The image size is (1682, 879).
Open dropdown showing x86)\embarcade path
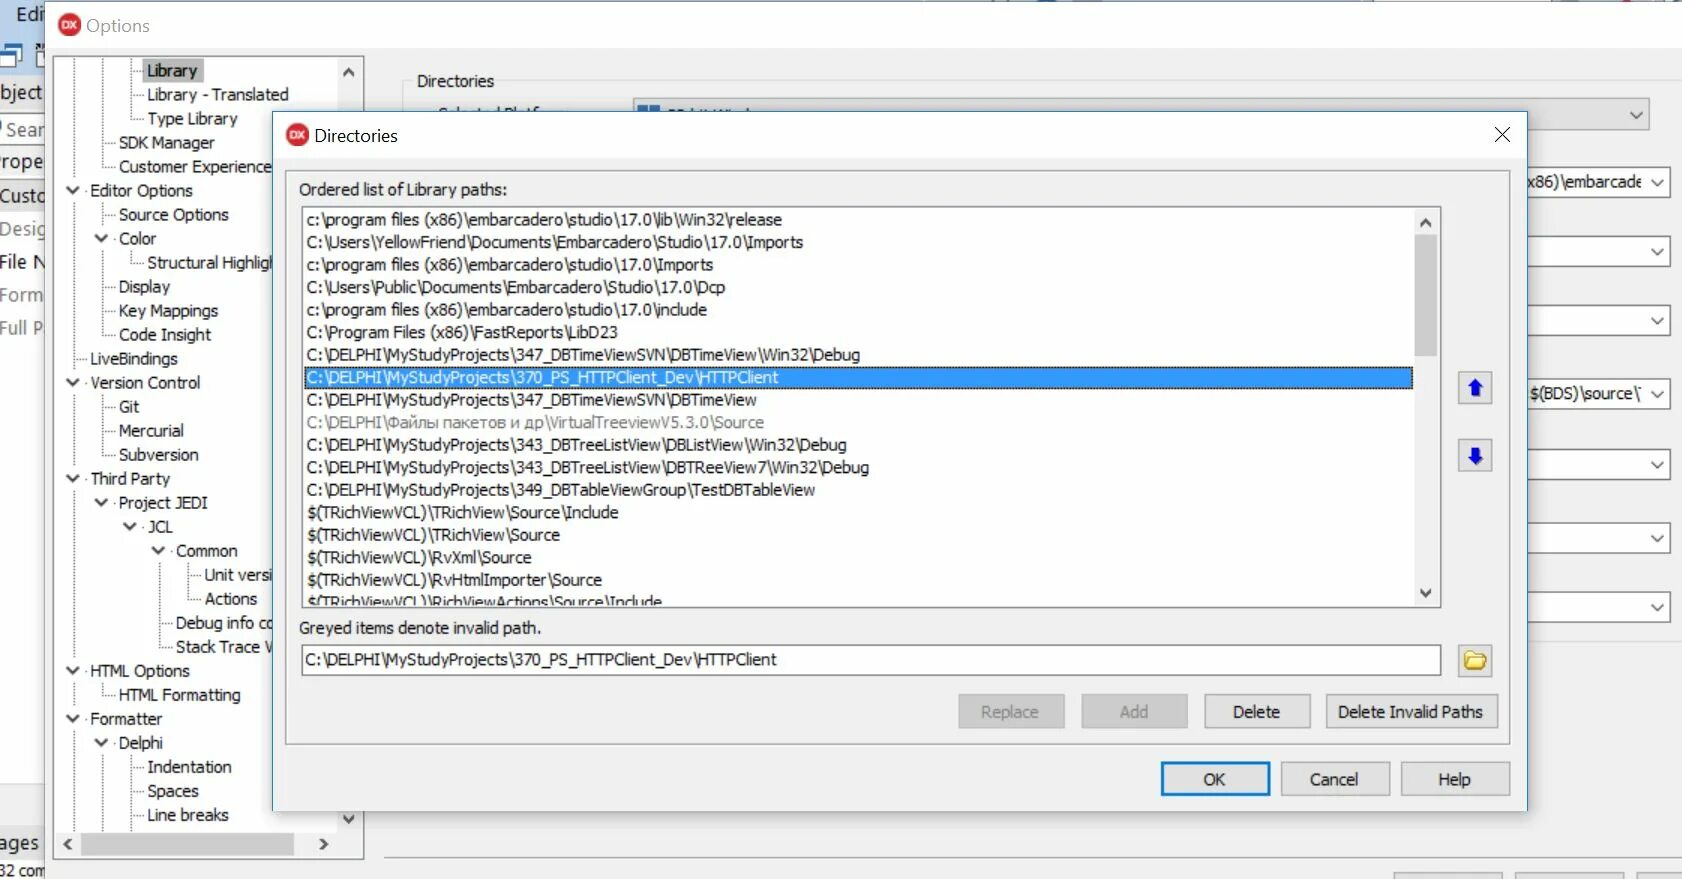1657,182
